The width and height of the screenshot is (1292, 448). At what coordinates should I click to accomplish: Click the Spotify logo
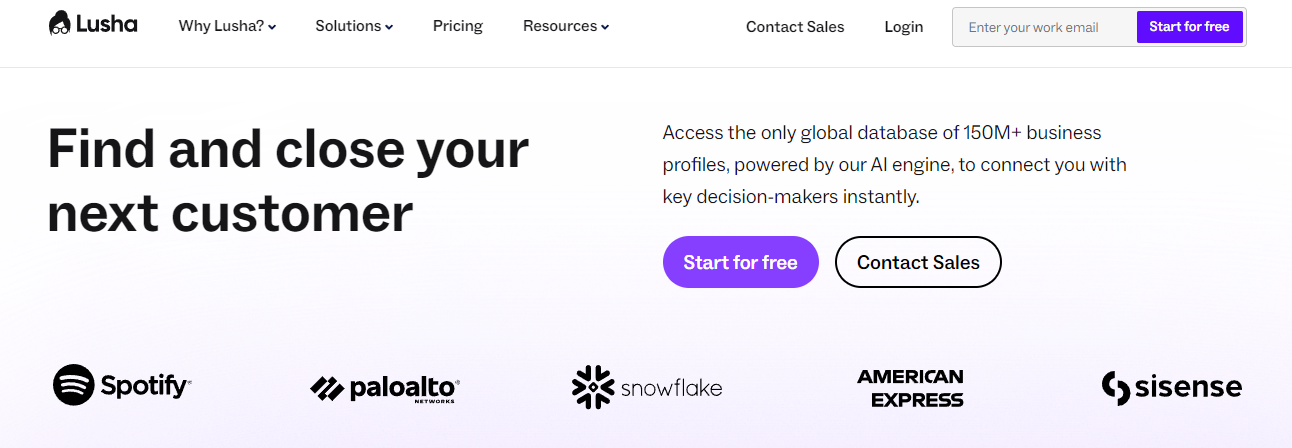(122, 385)
